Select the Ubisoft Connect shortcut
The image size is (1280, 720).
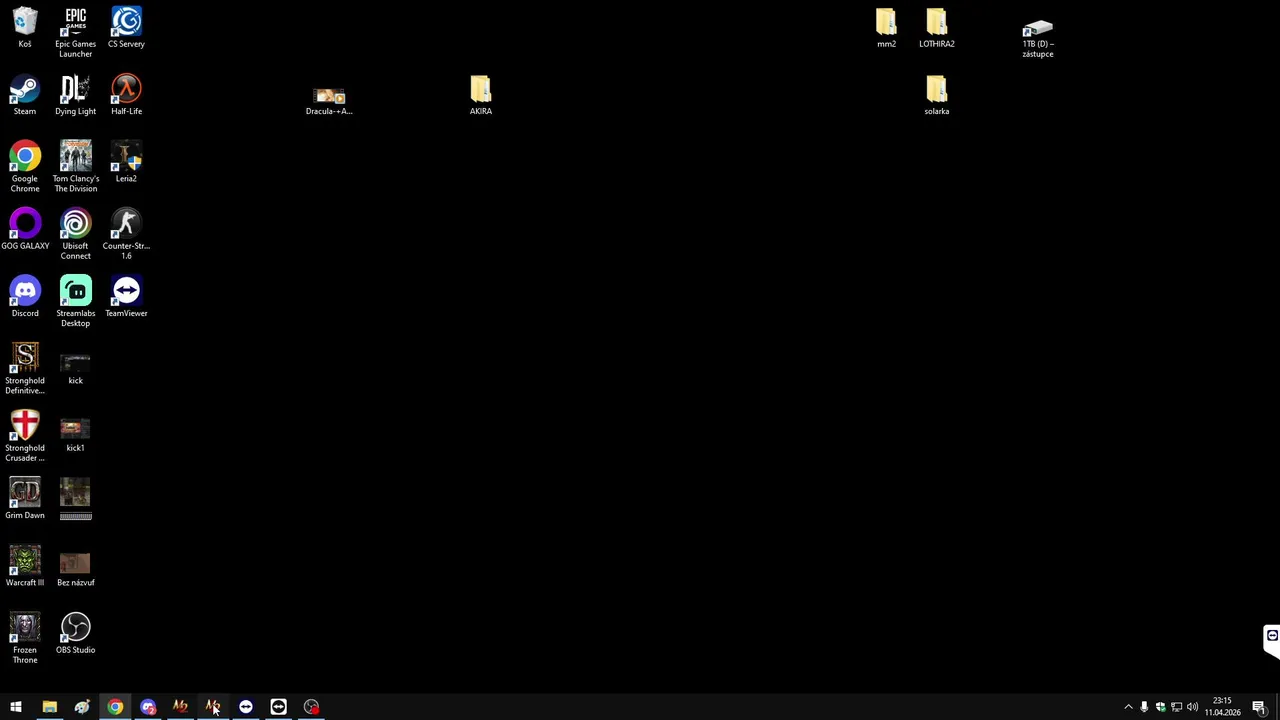point(75,233)
